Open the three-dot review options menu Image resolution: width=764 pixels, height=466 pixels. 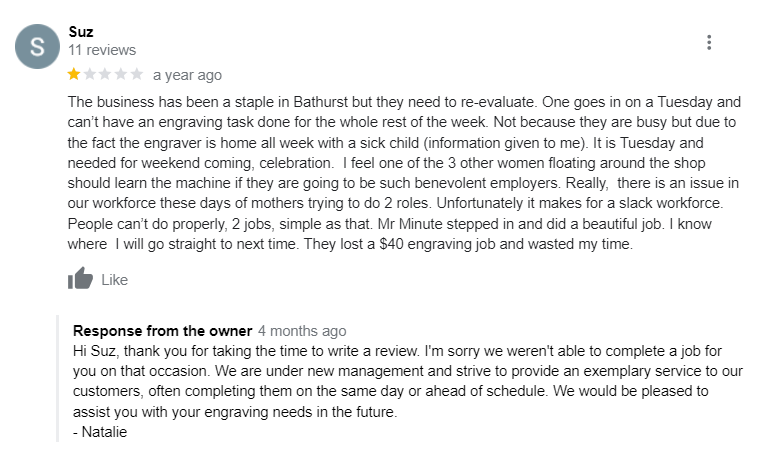coord(709,42)
